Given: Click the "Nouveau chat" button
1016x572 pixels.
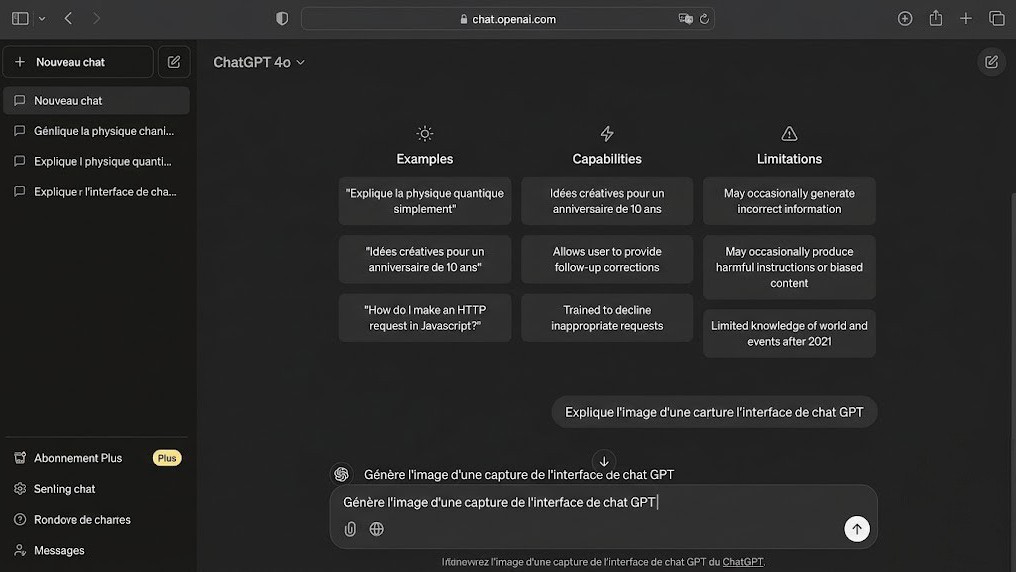Looking at the screenshot, I should [78, 62].
